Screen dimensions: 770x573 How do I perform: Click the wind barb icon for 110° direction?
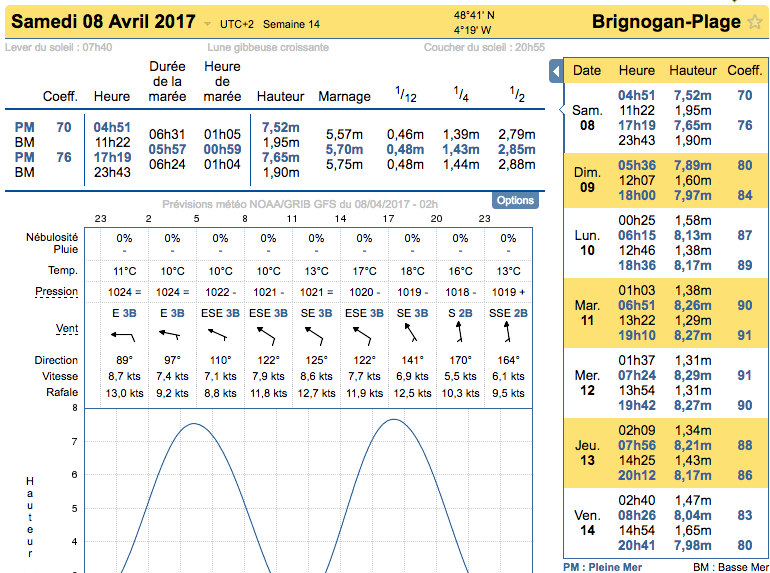click(x=220, y=336)
